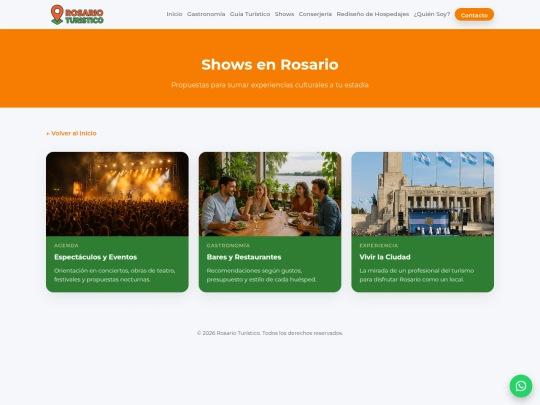Click the La mirada de un profesional text
This screenshot has width=540, height=405.
tap(417, 275)
